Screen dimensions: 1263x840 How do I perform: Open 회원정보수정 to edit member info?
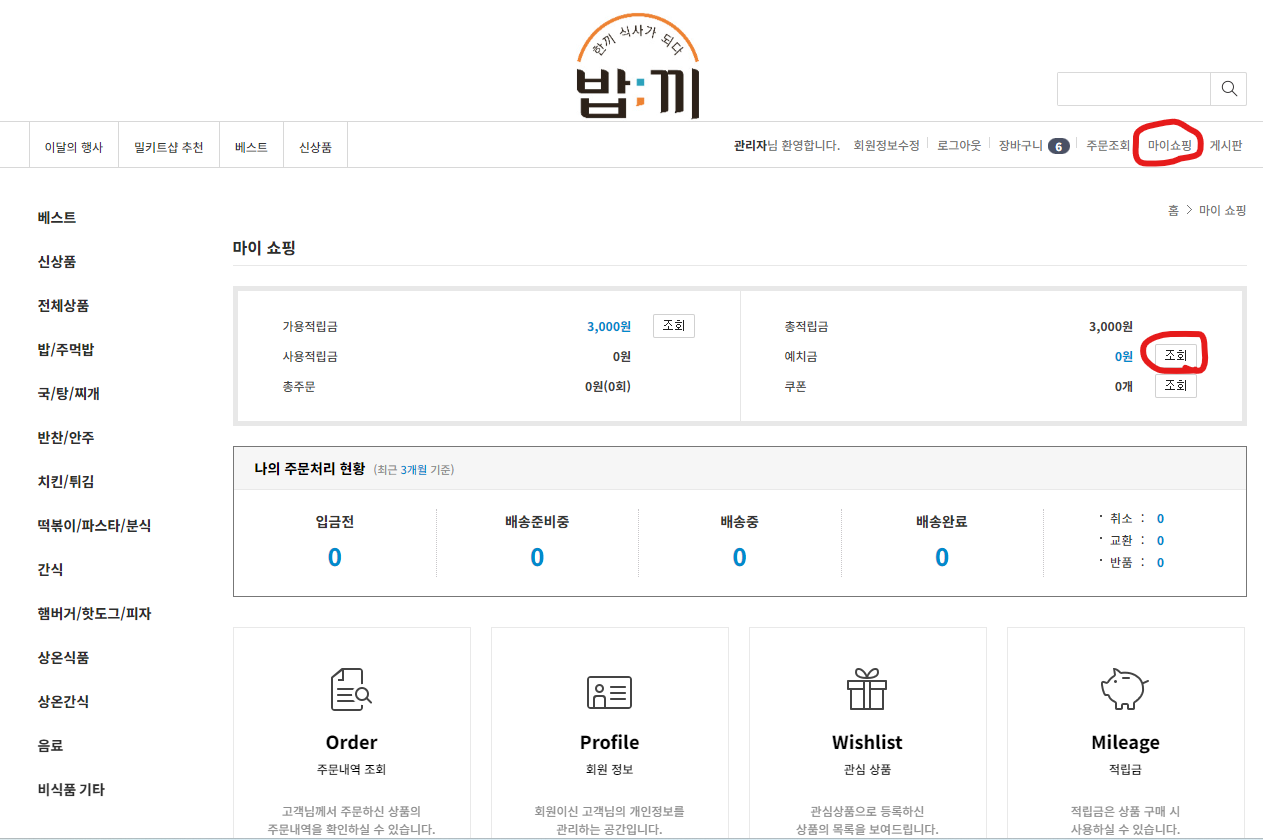[x=886, y=144]
